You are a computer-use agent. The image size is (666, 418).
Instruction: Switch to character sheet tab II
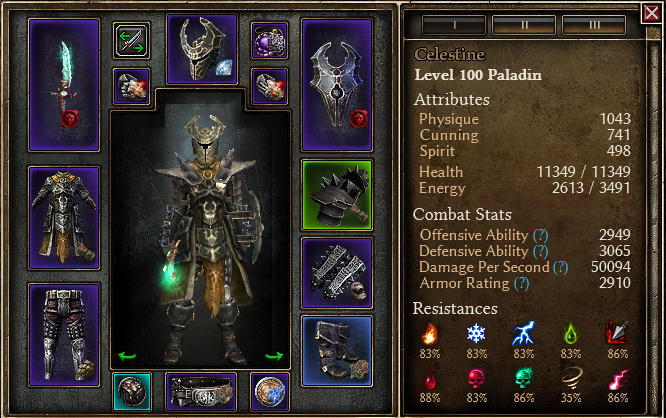tap(524, 25)
